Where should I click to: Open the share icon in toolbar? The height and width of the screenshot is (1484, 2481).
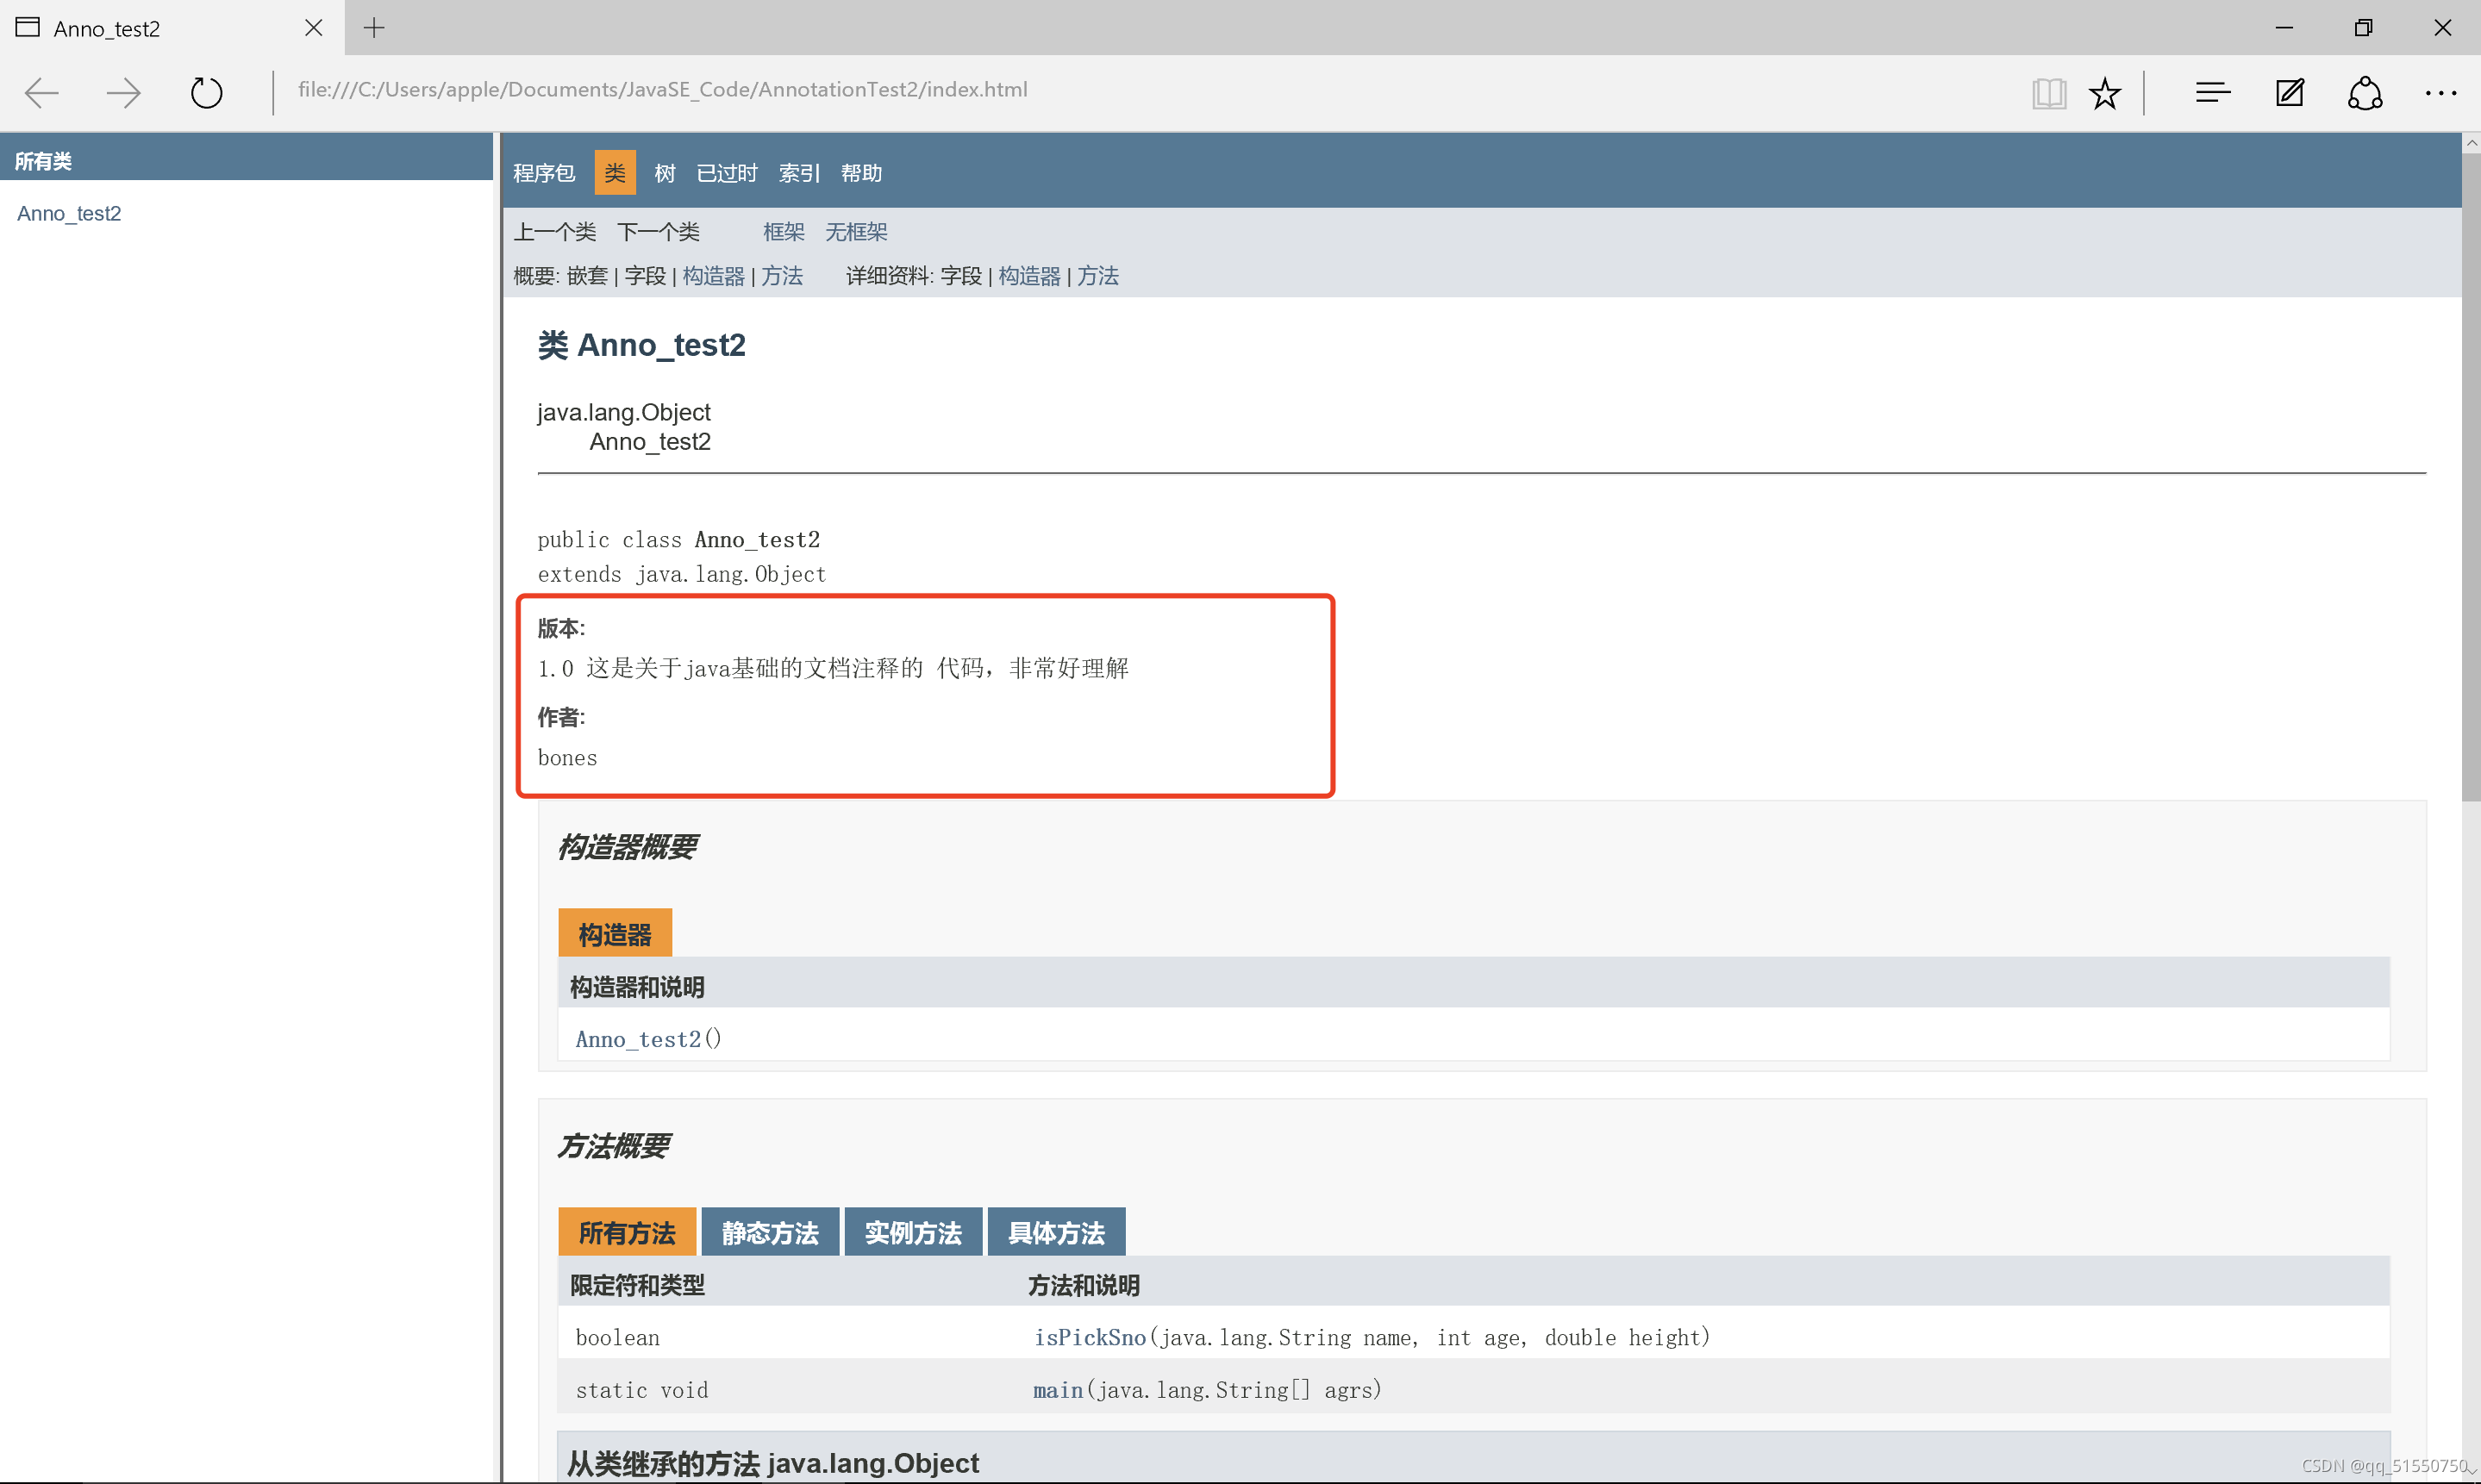[x=2365, y=93]
